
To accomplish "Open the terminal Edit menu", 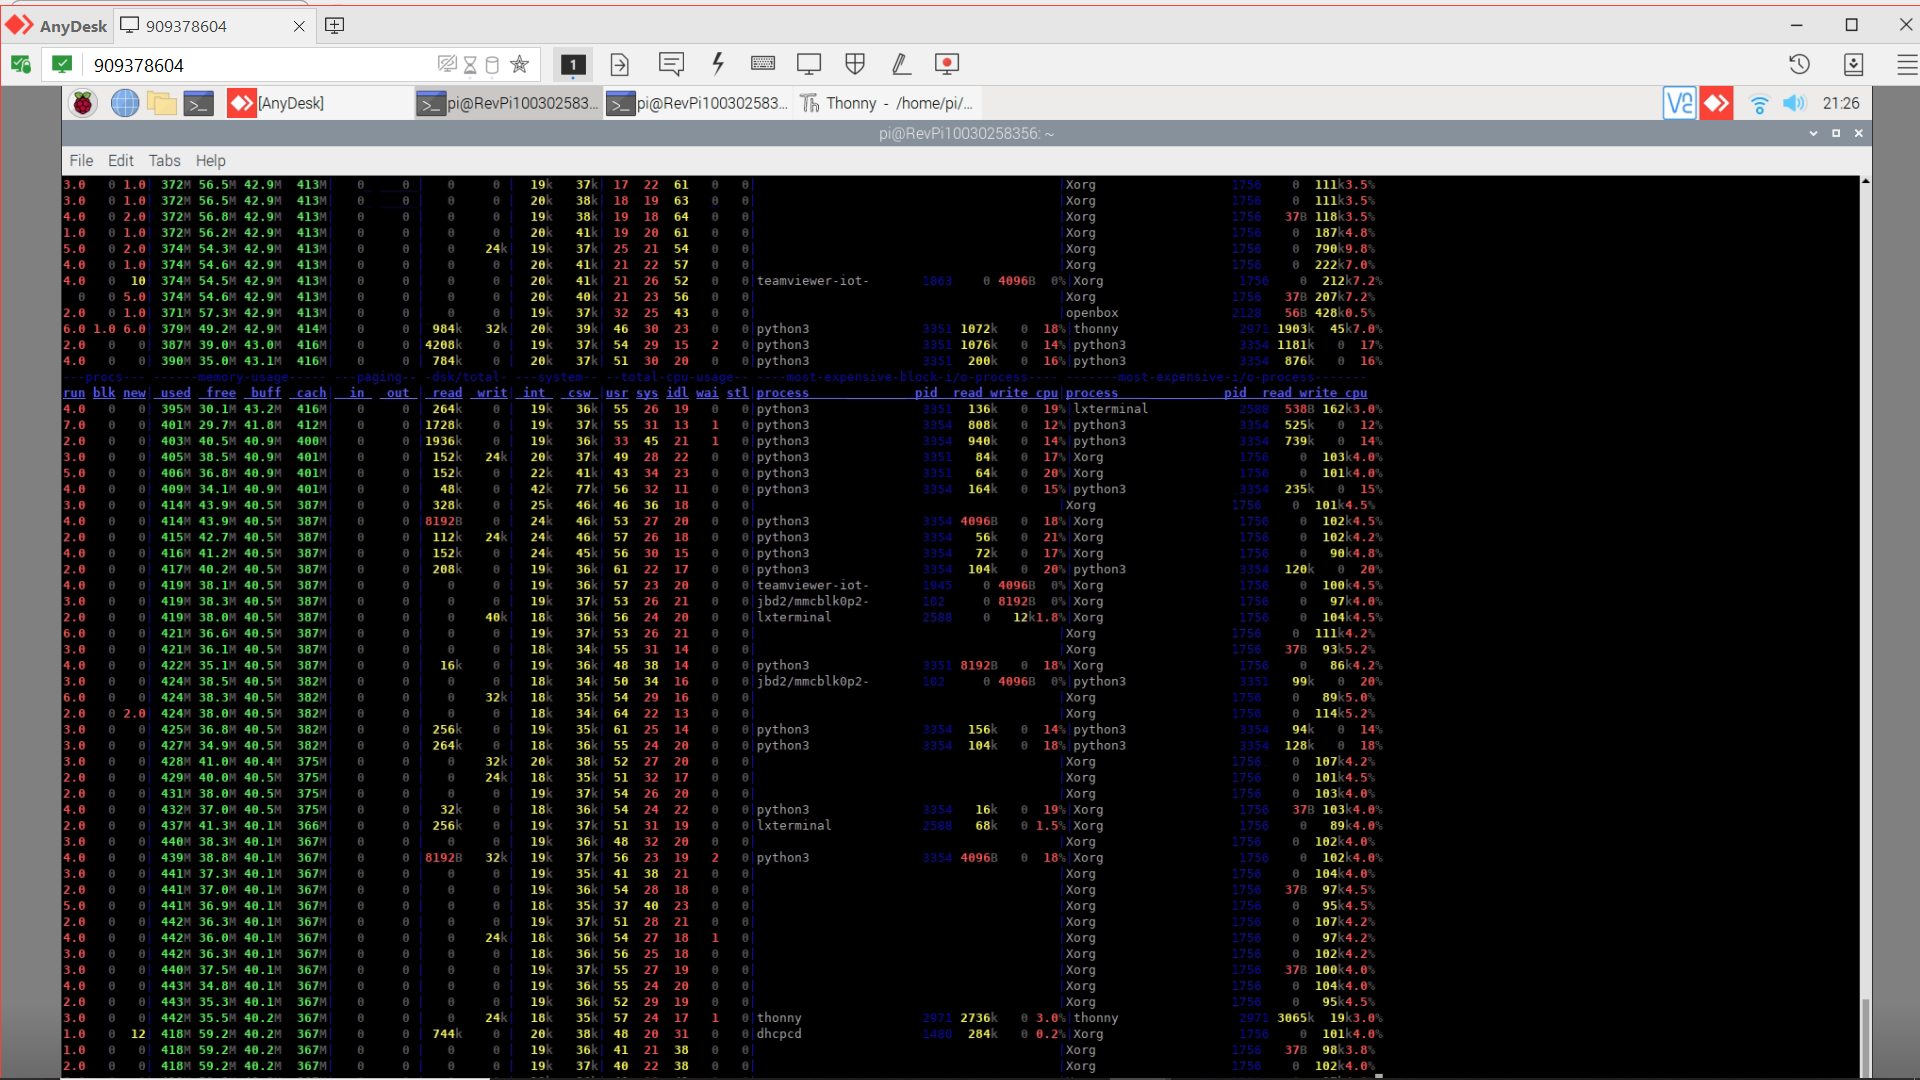I will (x=120, y=160).
